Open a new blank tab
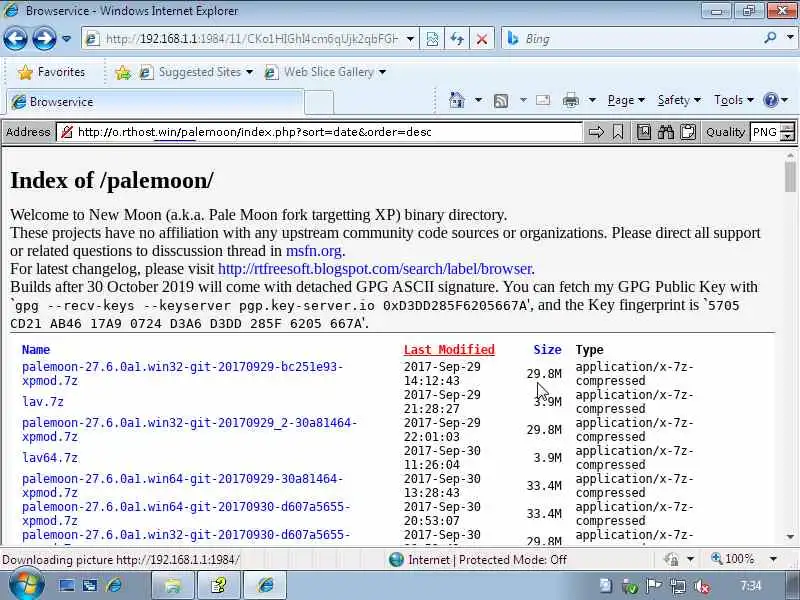The image size is (800, 600). click(319, 102)
